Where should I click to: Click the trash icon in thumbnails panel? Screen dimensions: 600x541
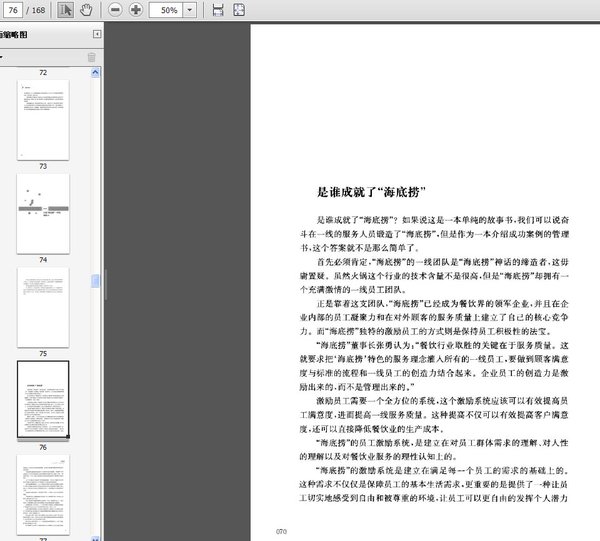pyautogui.click(x=92, y=57)
